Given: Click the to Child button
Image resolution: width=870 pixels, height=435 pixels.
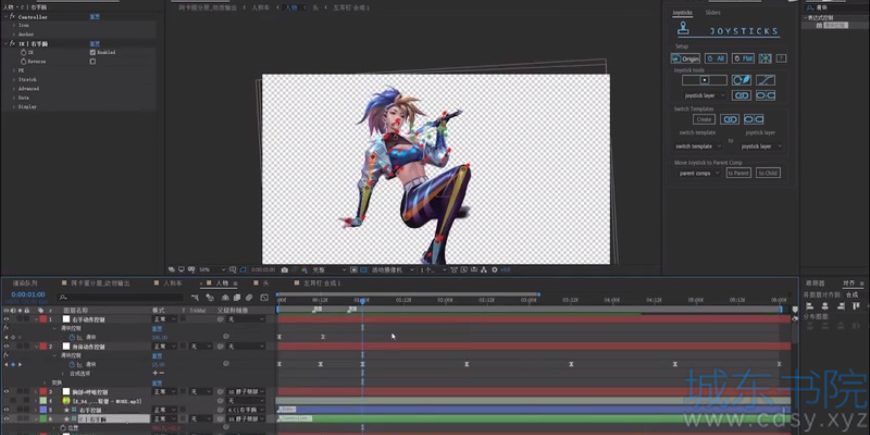Looking at the screenshot, I should (x=768, y=173).
